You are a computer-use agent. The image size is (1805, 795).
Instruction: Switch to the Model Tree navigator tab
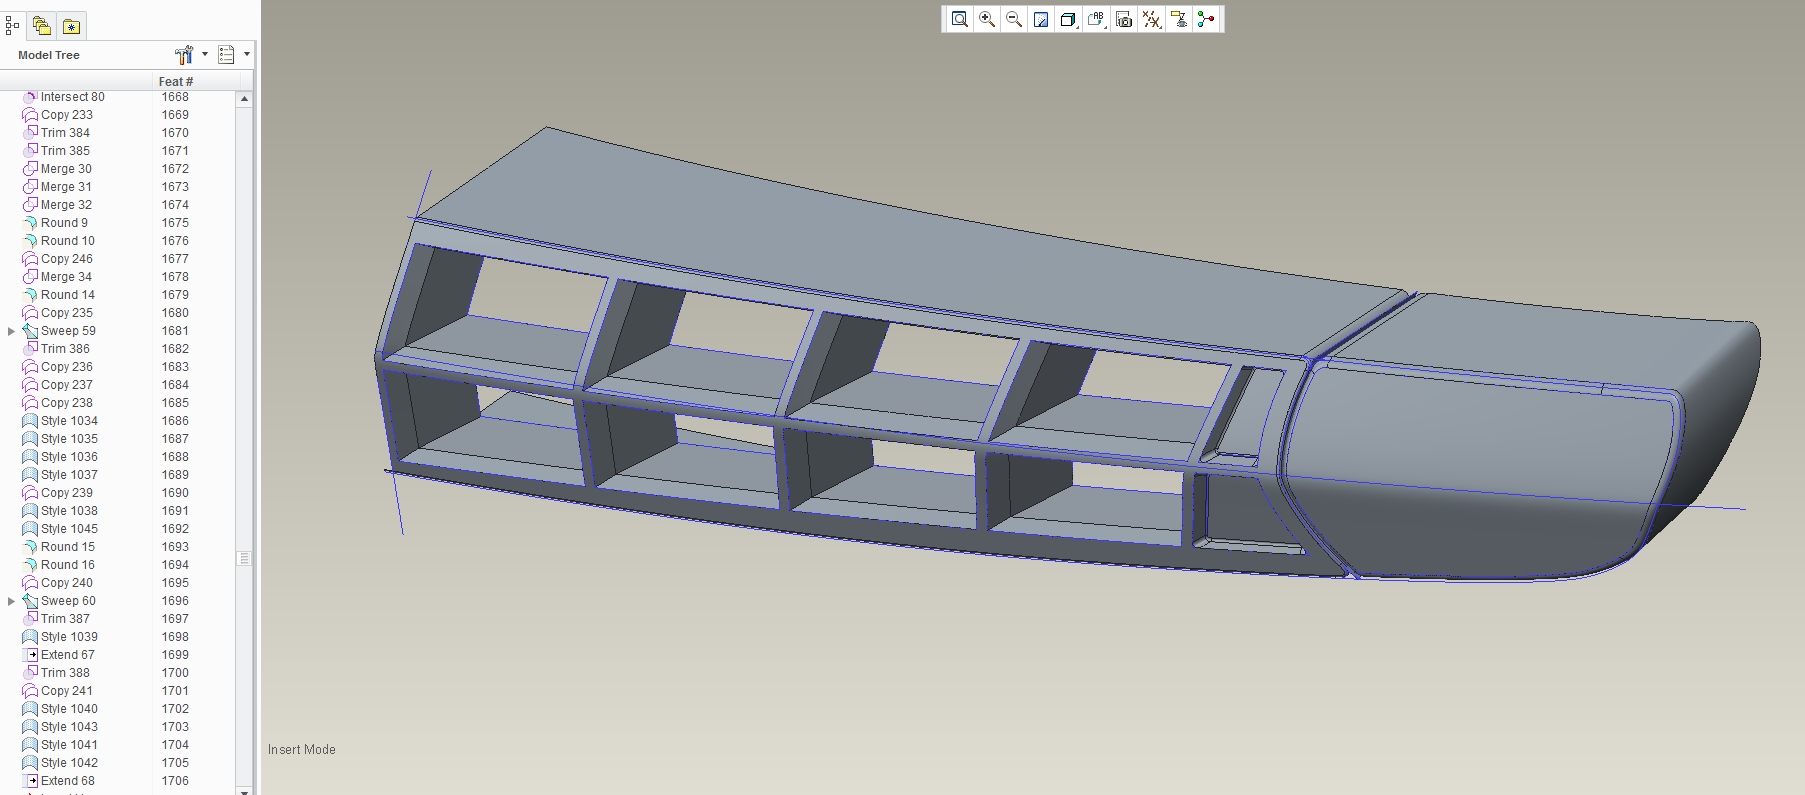tap(12, 26)
